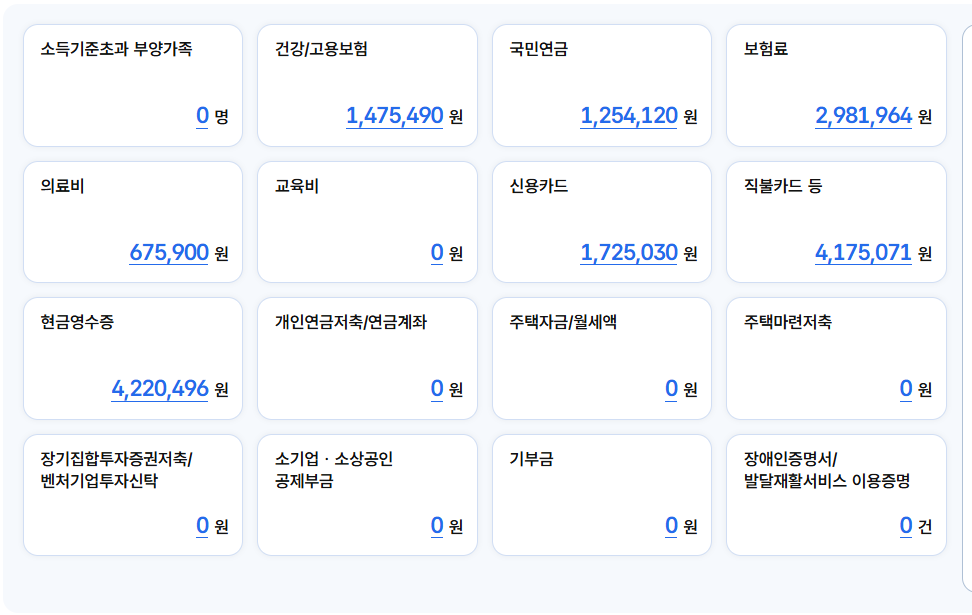972x615 pixels.
Task: Open the 0 amount under 기부금
Action: click(x=671, y=526)
